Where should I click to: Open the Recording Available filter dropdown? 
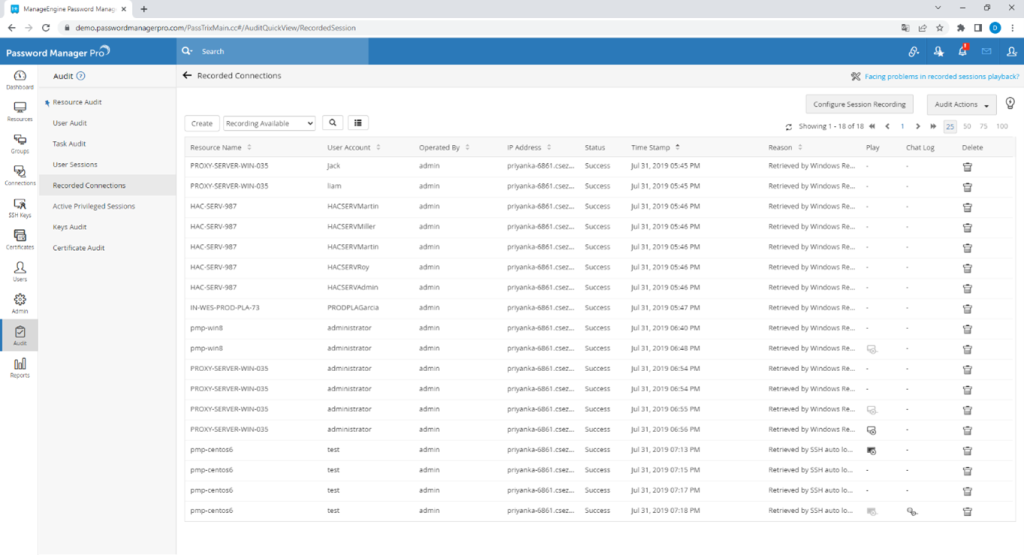point(269,123)
